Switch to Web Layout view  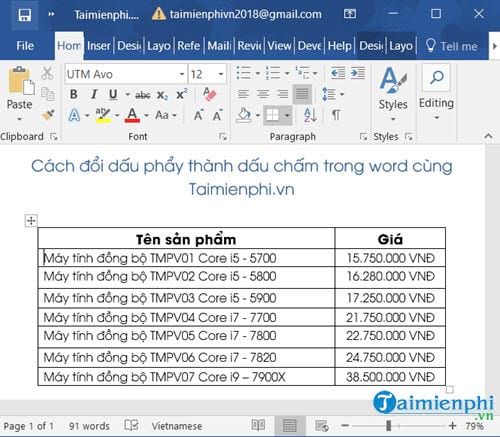coord(322,426)
